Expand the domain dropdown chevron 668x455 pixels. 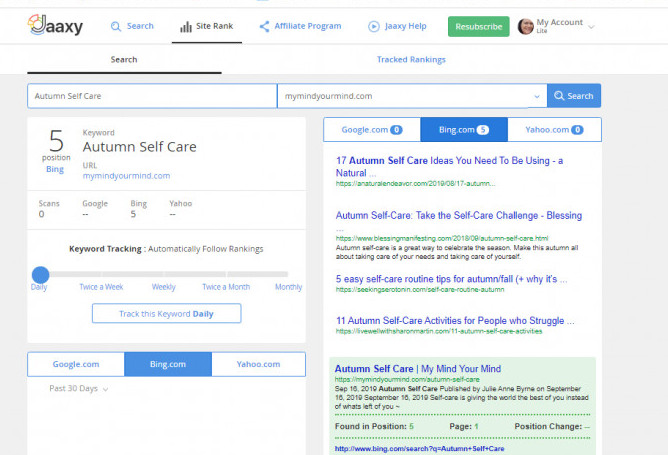click(537, 96)
